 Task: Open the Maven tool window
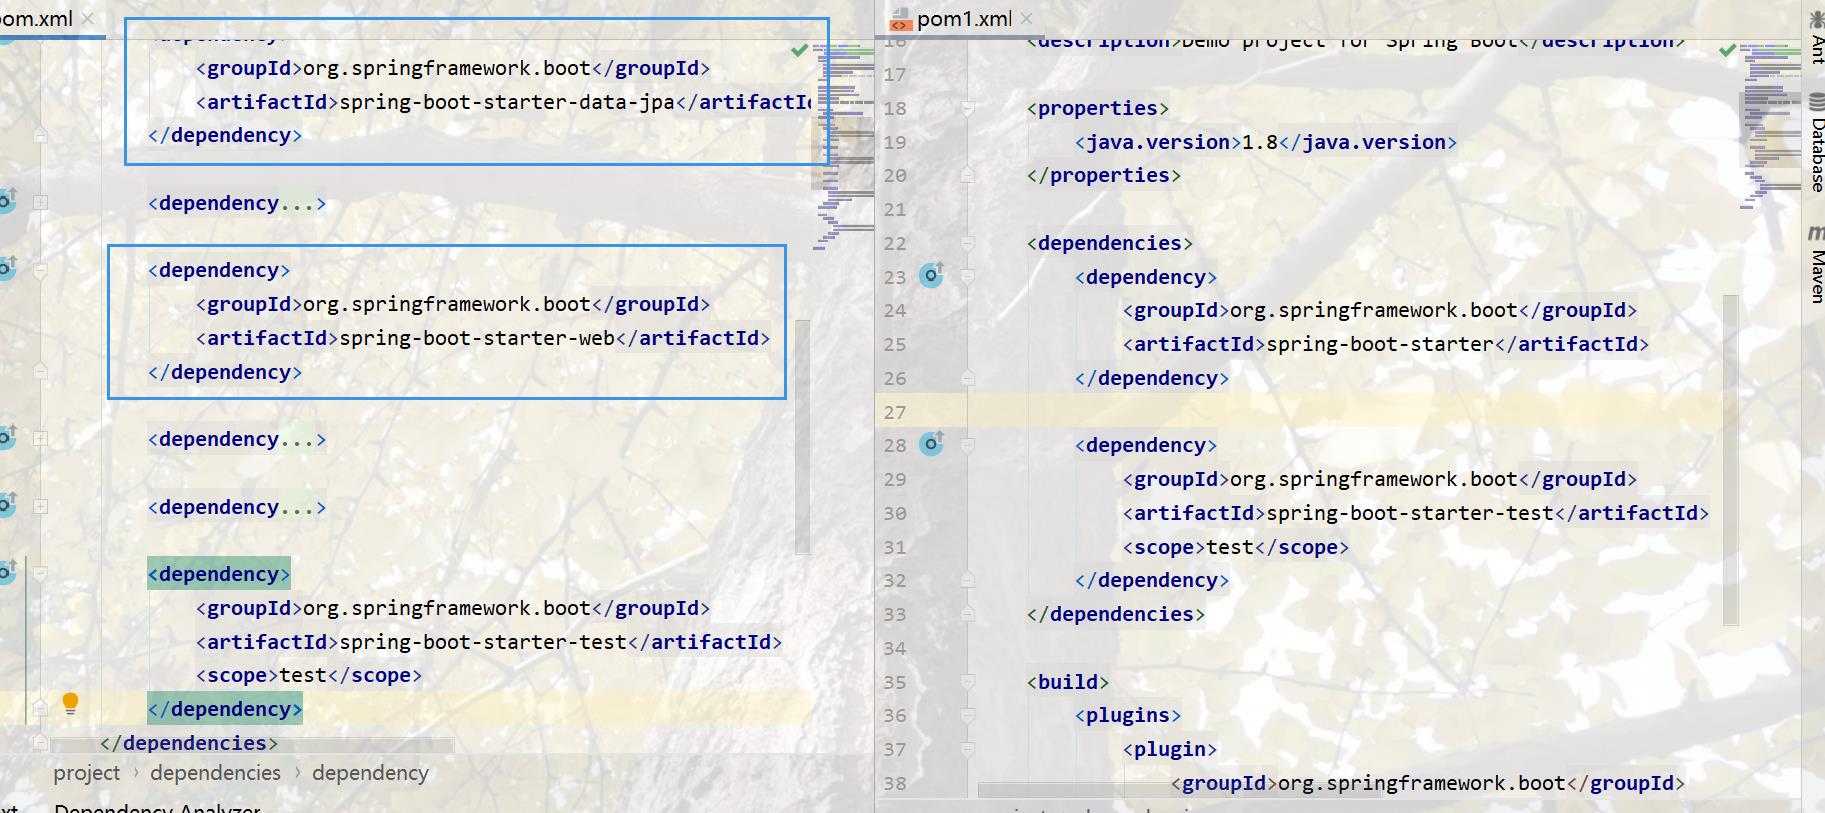(x=1816, y=265)
